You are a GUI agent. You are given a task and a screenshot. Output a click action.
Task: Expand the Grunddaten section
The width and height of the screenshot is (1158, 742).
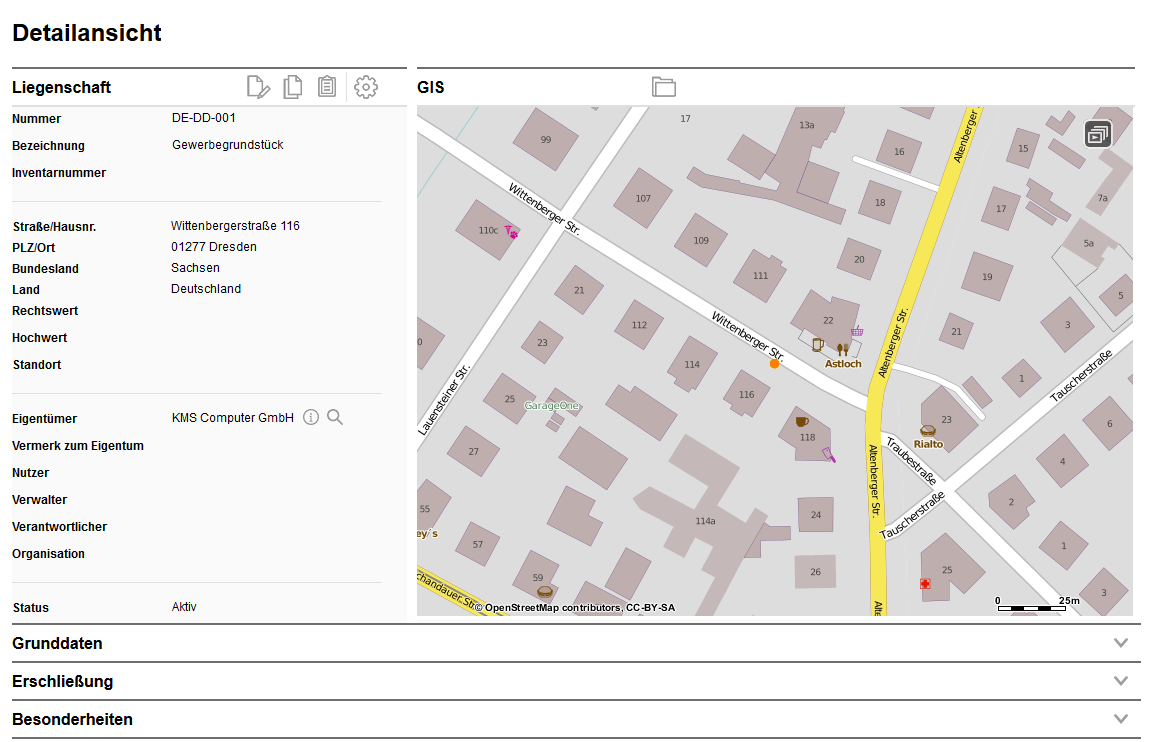pyautogui.click(x=1121, y=643)
